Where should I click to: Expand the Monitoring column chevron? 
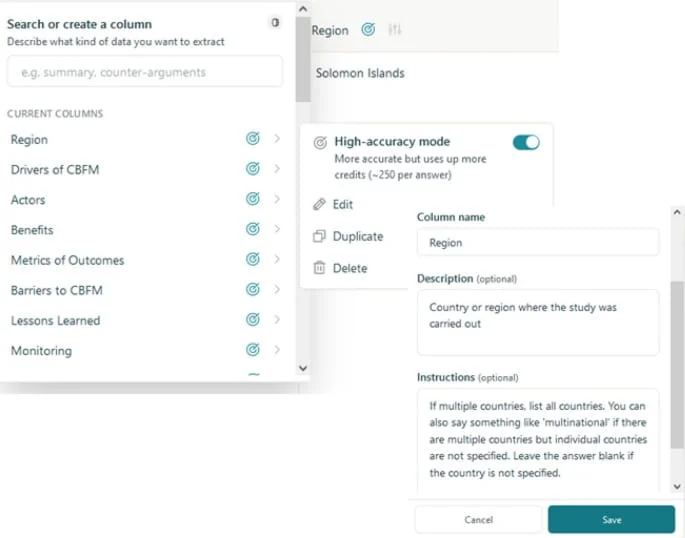pos(277,350)
